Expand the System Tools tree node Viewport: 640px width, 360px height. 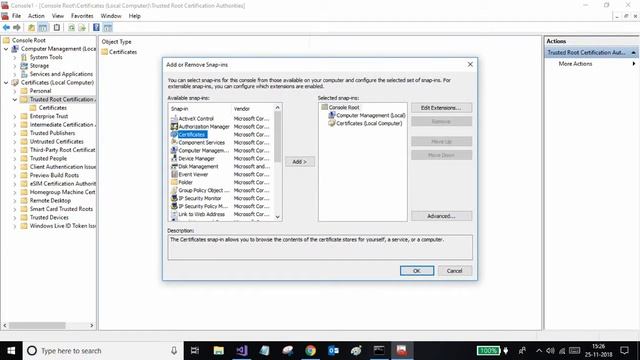[15, 58]
